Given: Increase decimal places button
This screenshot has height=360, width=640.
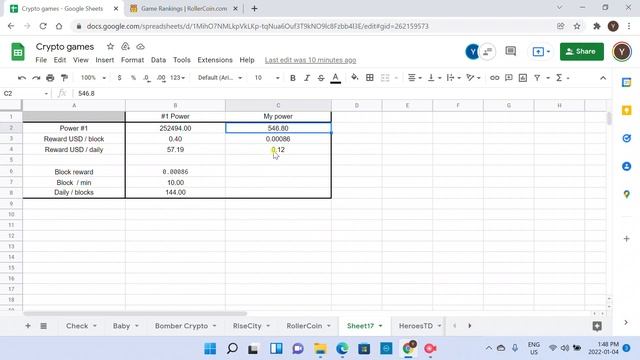Looking at the screenshot, I should tap(161, 78).
